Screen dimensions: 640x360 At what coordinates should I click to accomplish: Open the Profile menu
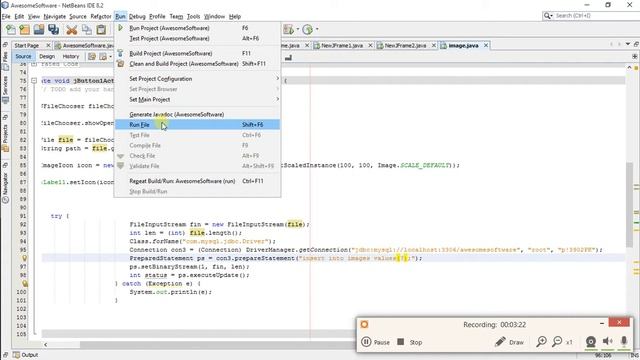pos(157,16)
